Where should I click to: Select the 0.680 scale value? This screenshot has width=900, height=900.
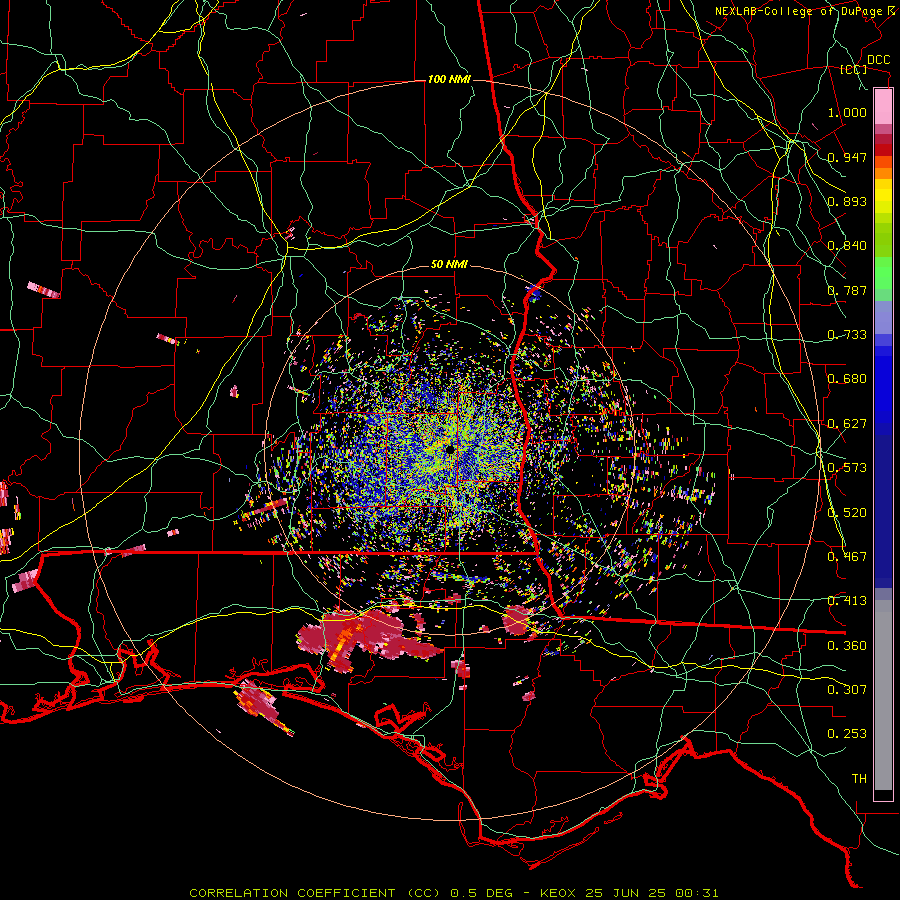point(847,379)
